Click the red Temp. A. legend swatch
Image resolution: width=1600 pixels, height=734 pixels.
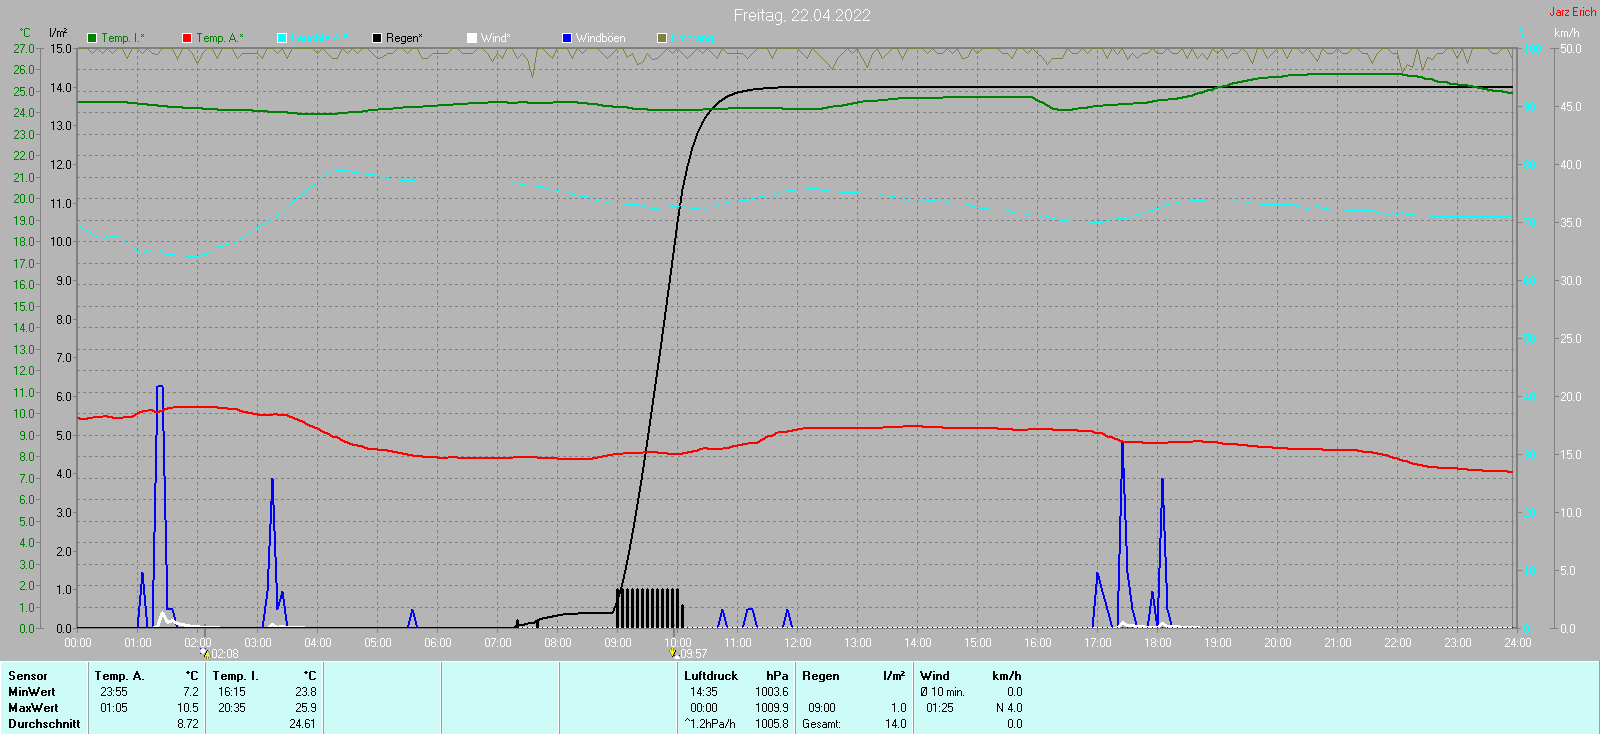tap(187, 38)
